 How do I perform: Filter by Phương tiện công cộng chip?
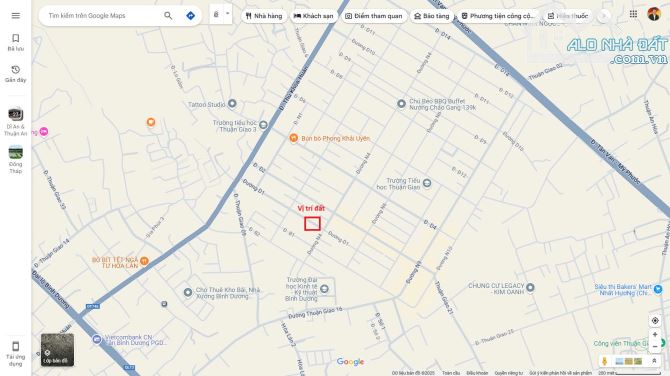pyautogui.click(x=498, y=16)
